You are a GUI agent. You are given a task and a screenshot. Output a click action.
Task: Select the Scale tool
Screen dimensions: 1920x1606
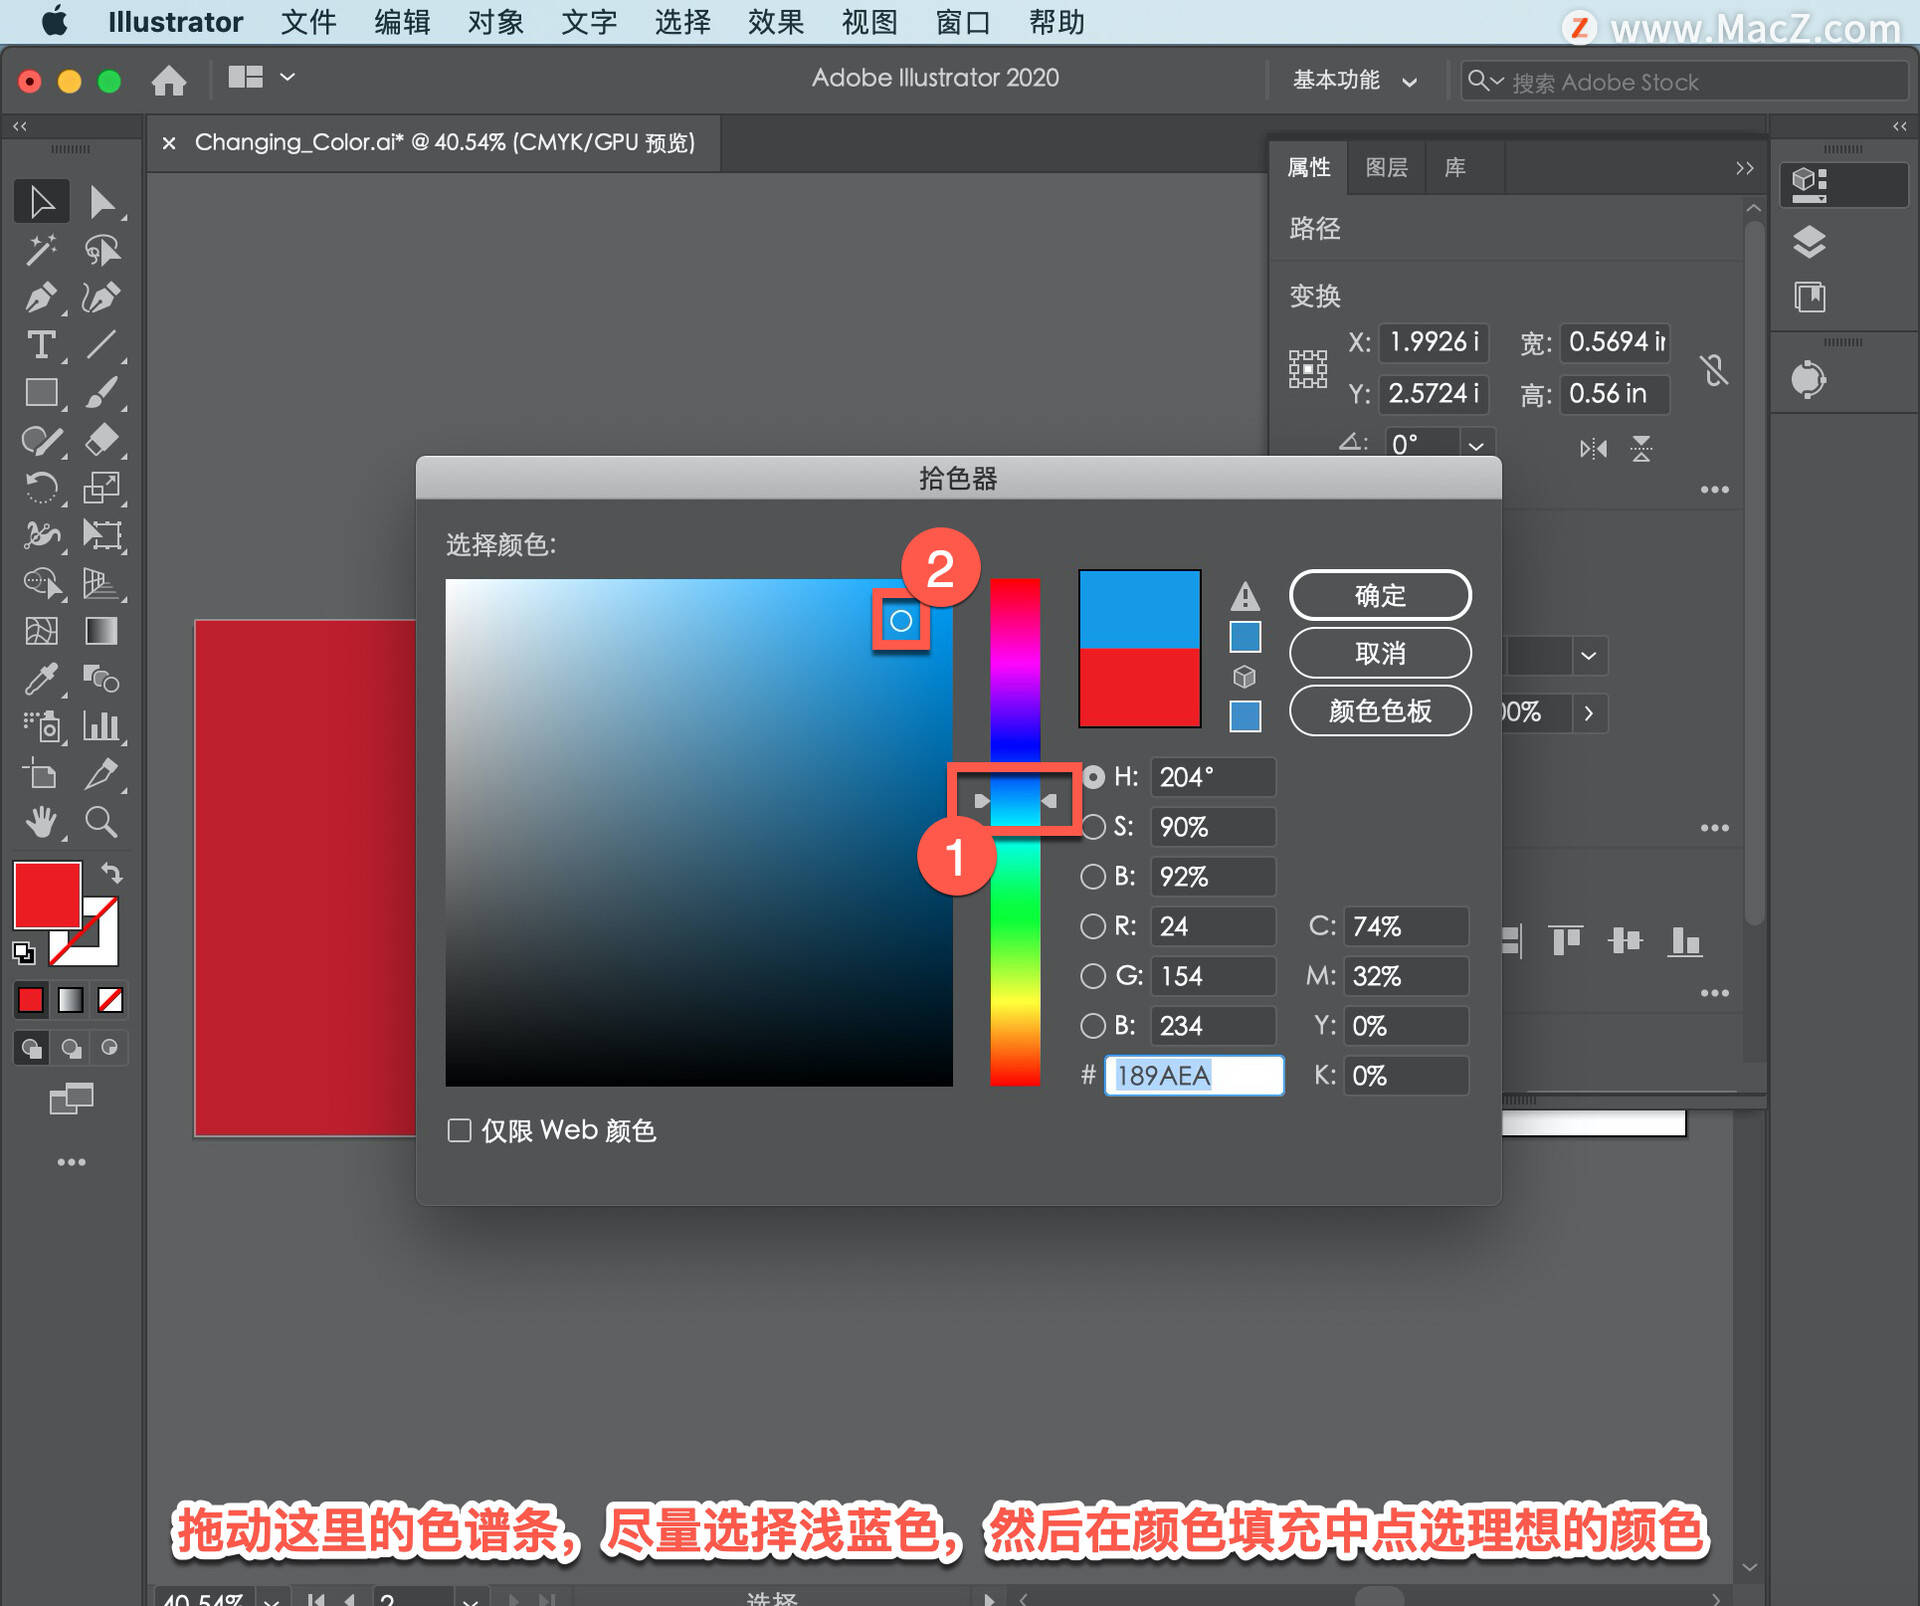click(101, 488)
